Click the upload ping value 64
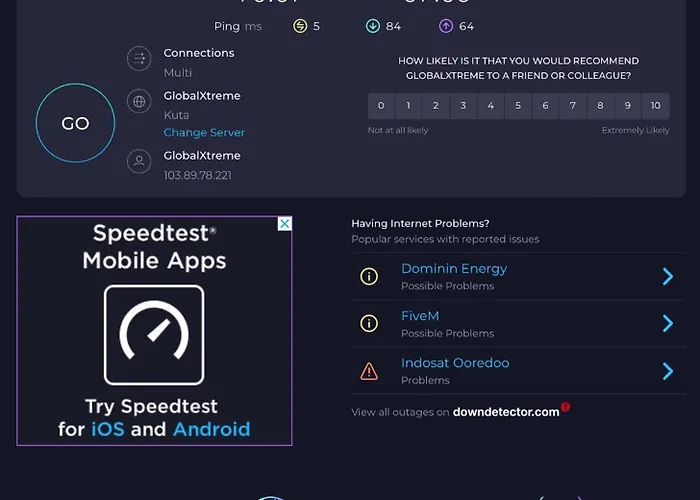 pyautogui.click(x=467, y=26)
